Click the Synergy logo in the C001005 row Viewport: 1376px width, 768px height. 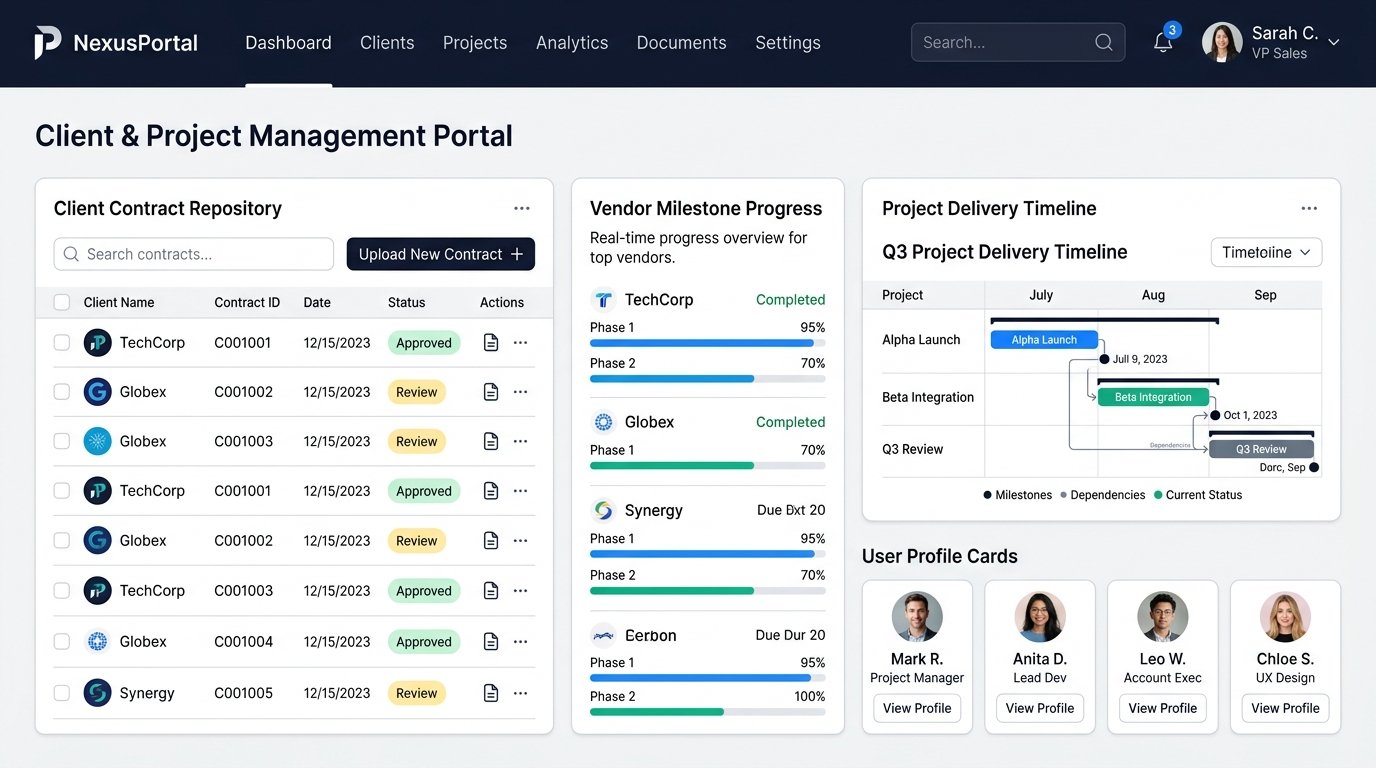pyautogui.click(x=97, y=693)
